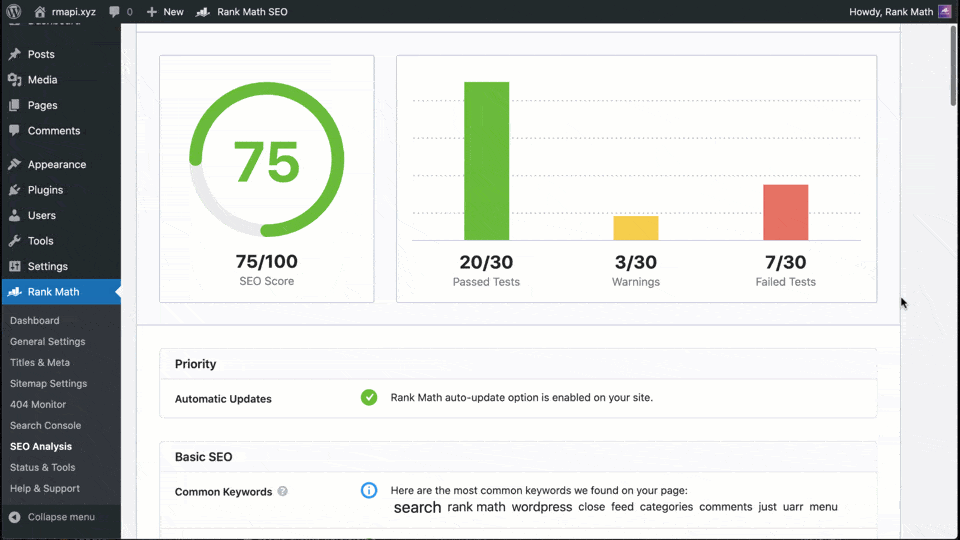
Task: Click the help icon beside Common Keywords
Action: 282,491
